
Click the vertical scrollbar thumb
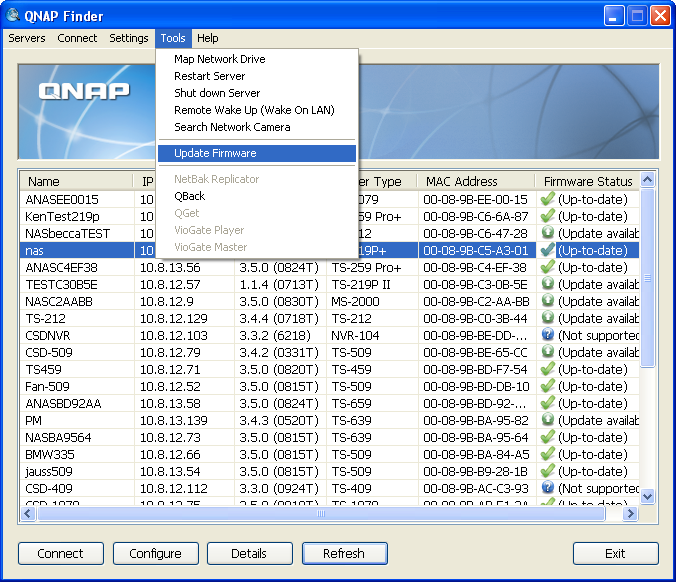tap(648, 278)
